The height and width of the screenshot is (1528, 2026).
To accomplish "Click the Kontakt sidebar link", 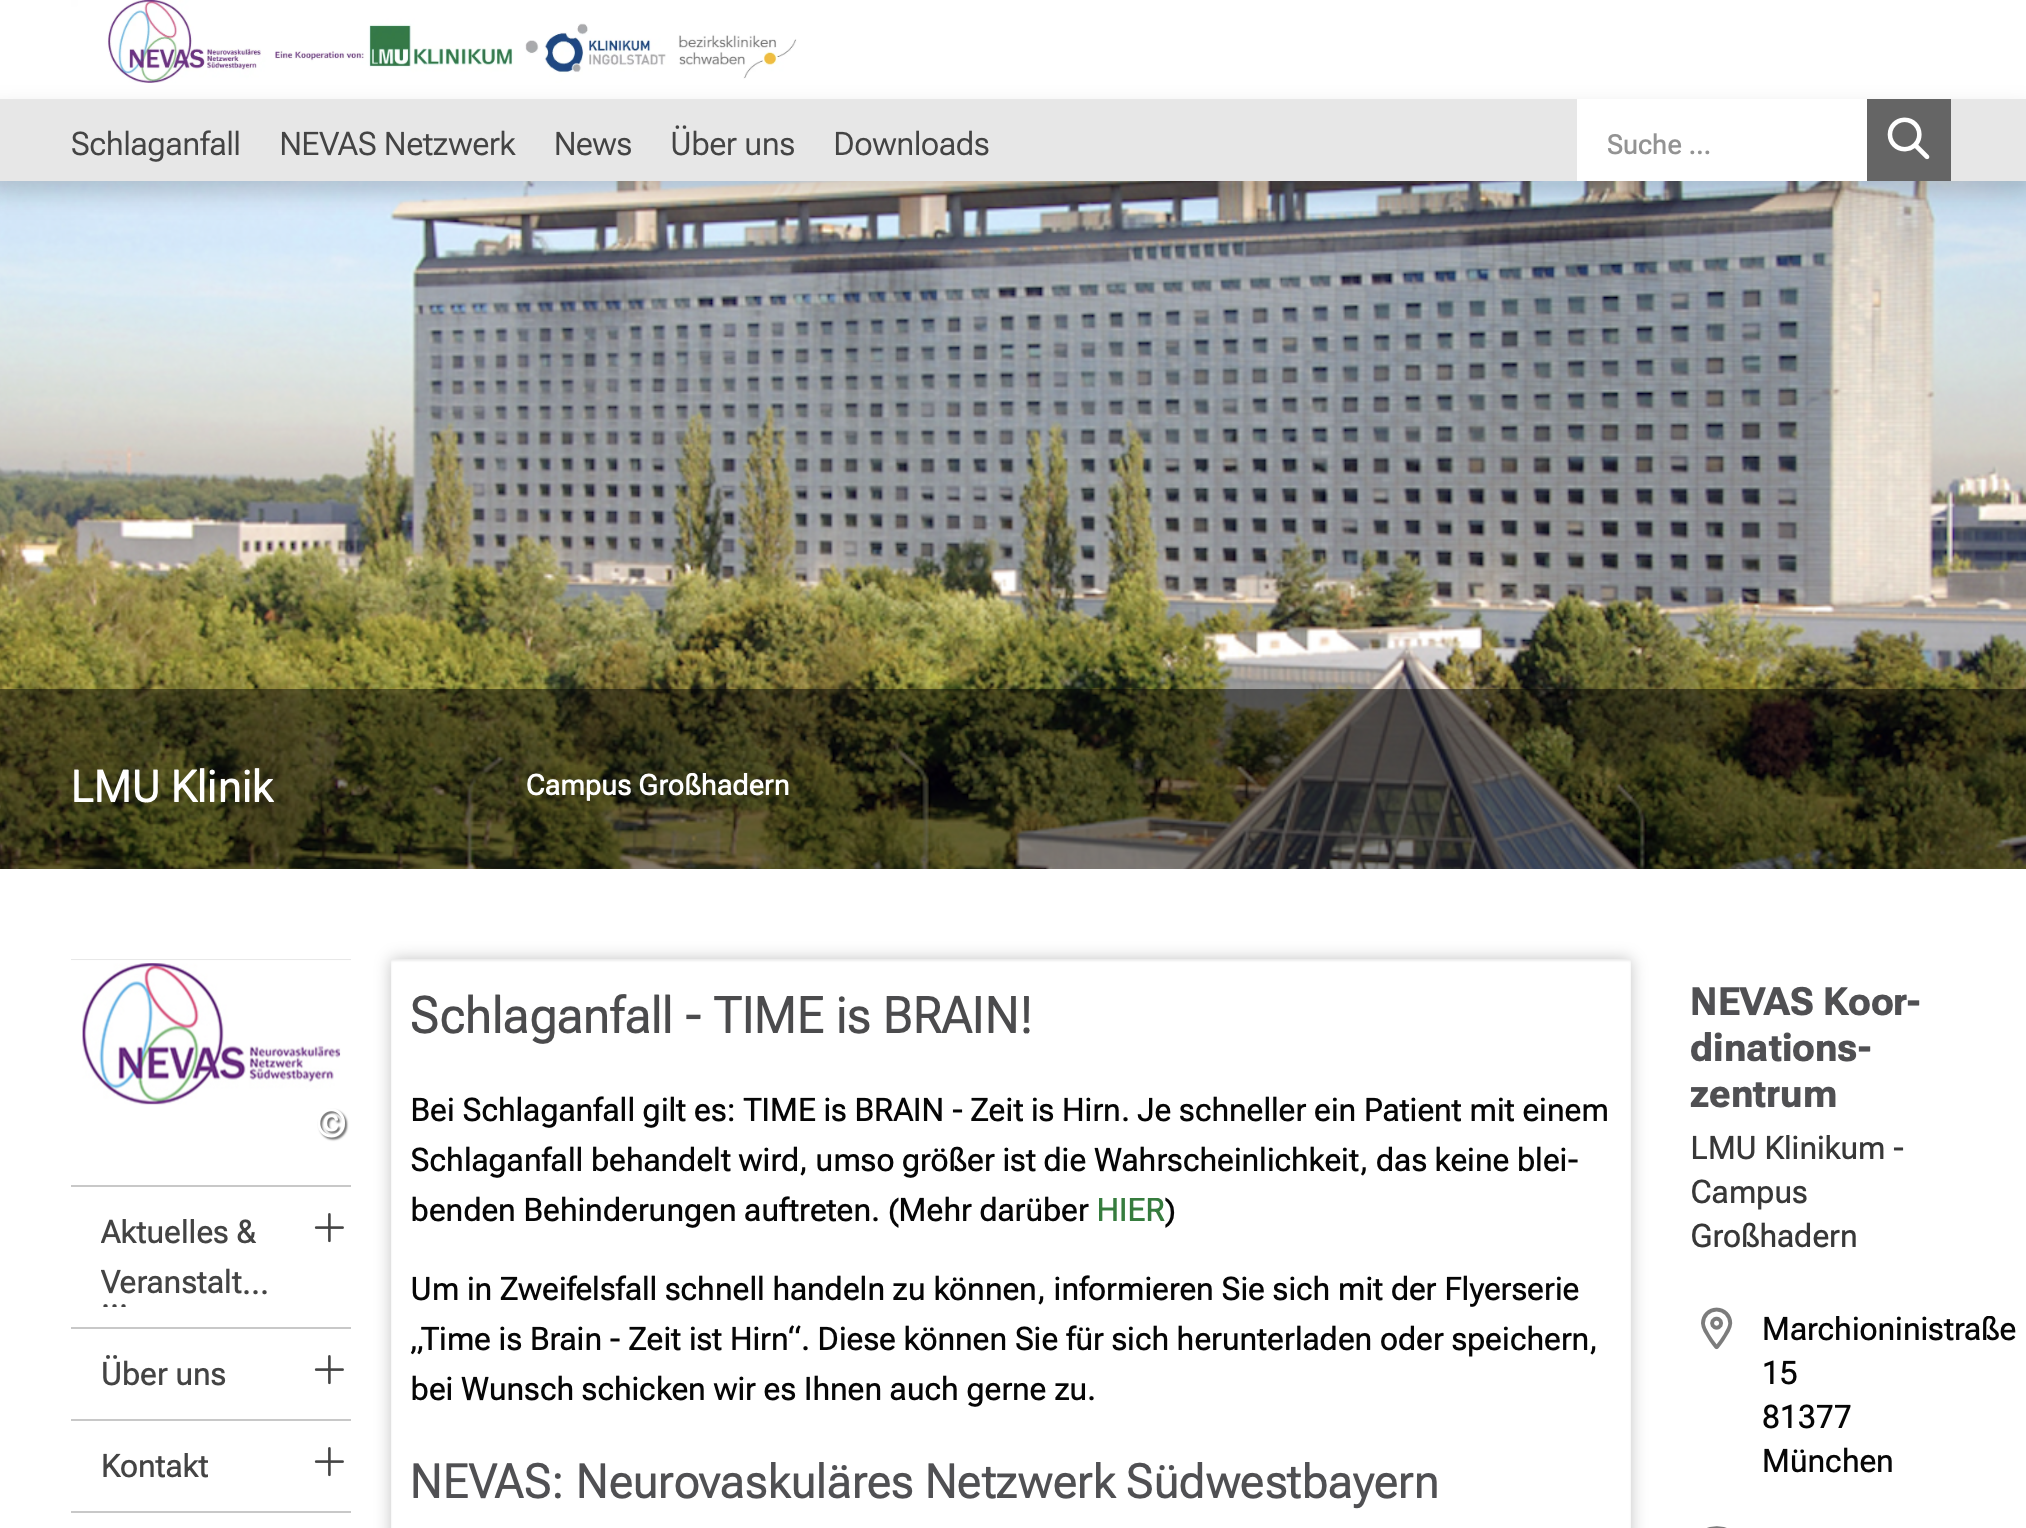I will (x=155, y=1466).
